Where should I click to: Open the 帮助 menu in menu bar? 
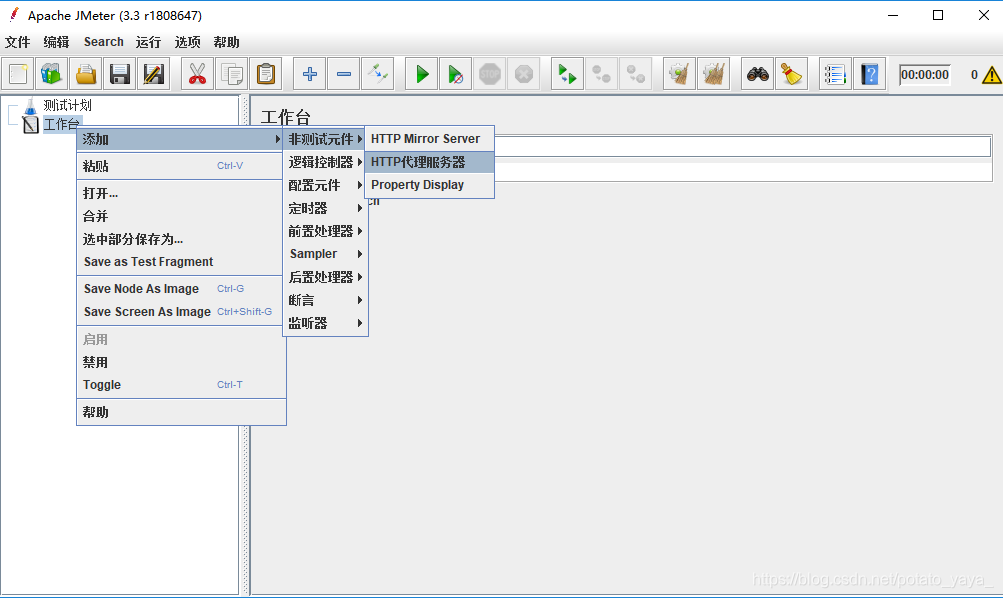click(226, 42)
